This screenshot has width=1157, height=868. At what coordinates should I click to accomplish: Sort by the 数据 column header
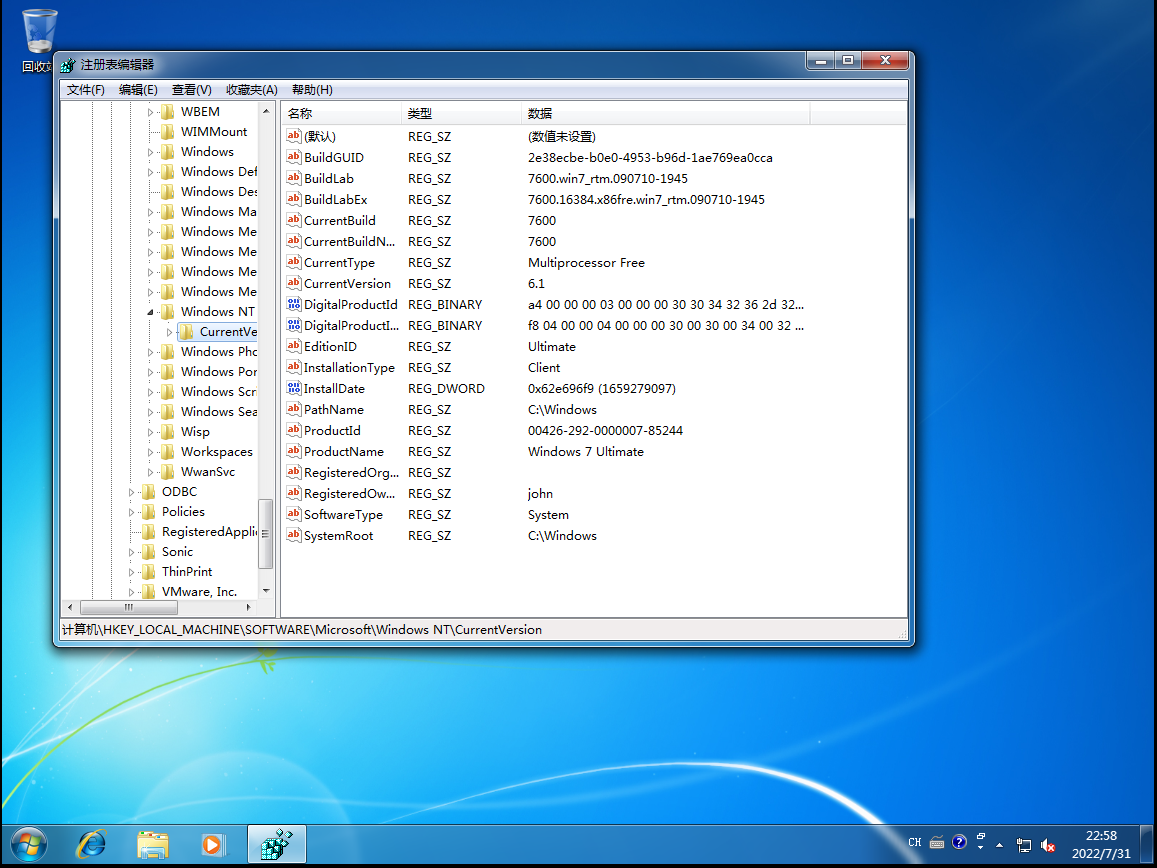click(x=666, y=114)
